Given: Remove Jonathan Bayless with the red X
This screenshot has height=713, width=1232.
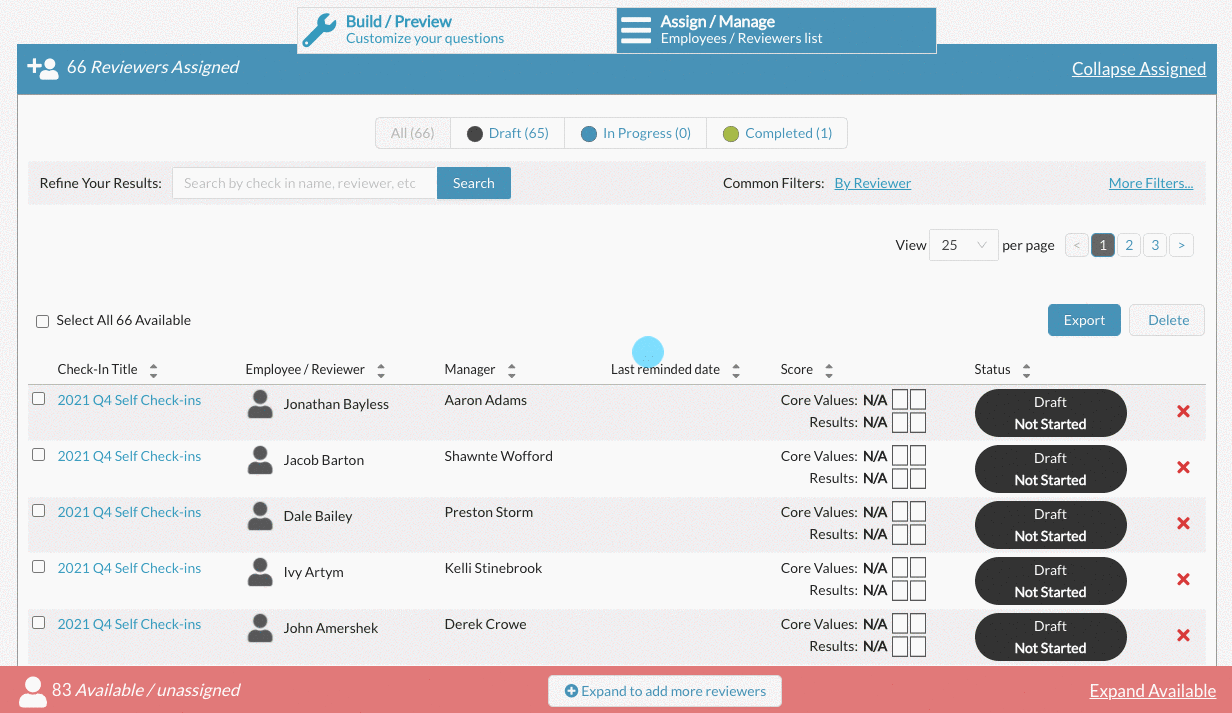Looking at the screenshot, I should [x=1183, y=411].
